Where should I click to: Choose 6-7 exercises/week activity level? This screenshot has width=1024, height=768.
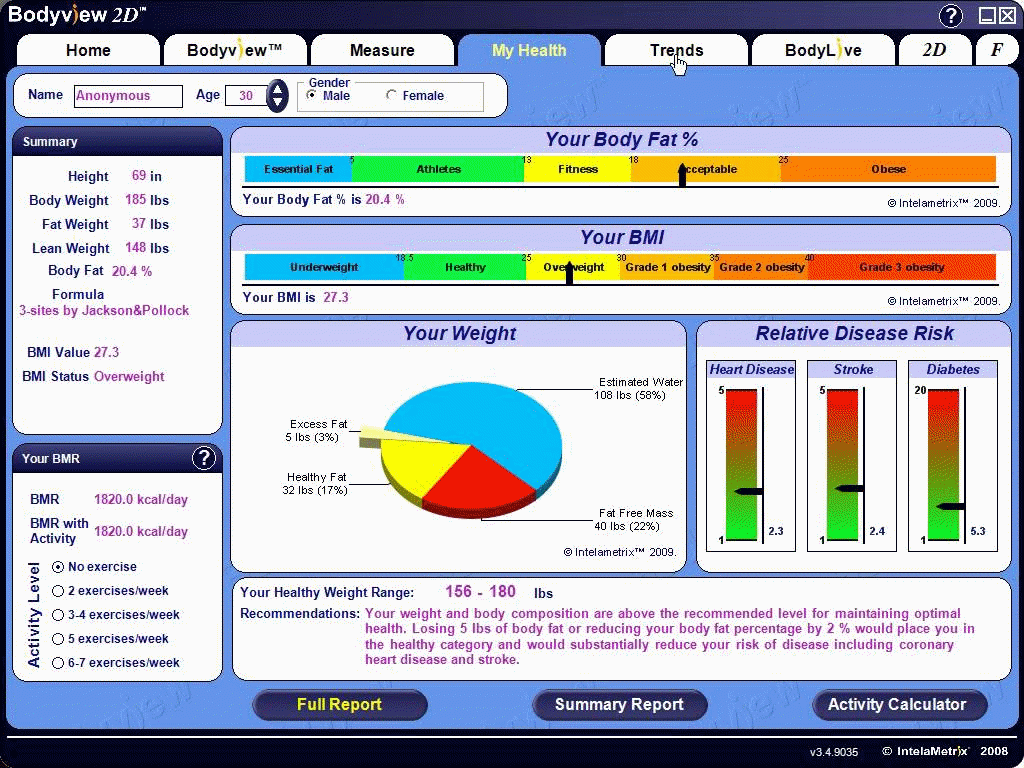[58, 663]
